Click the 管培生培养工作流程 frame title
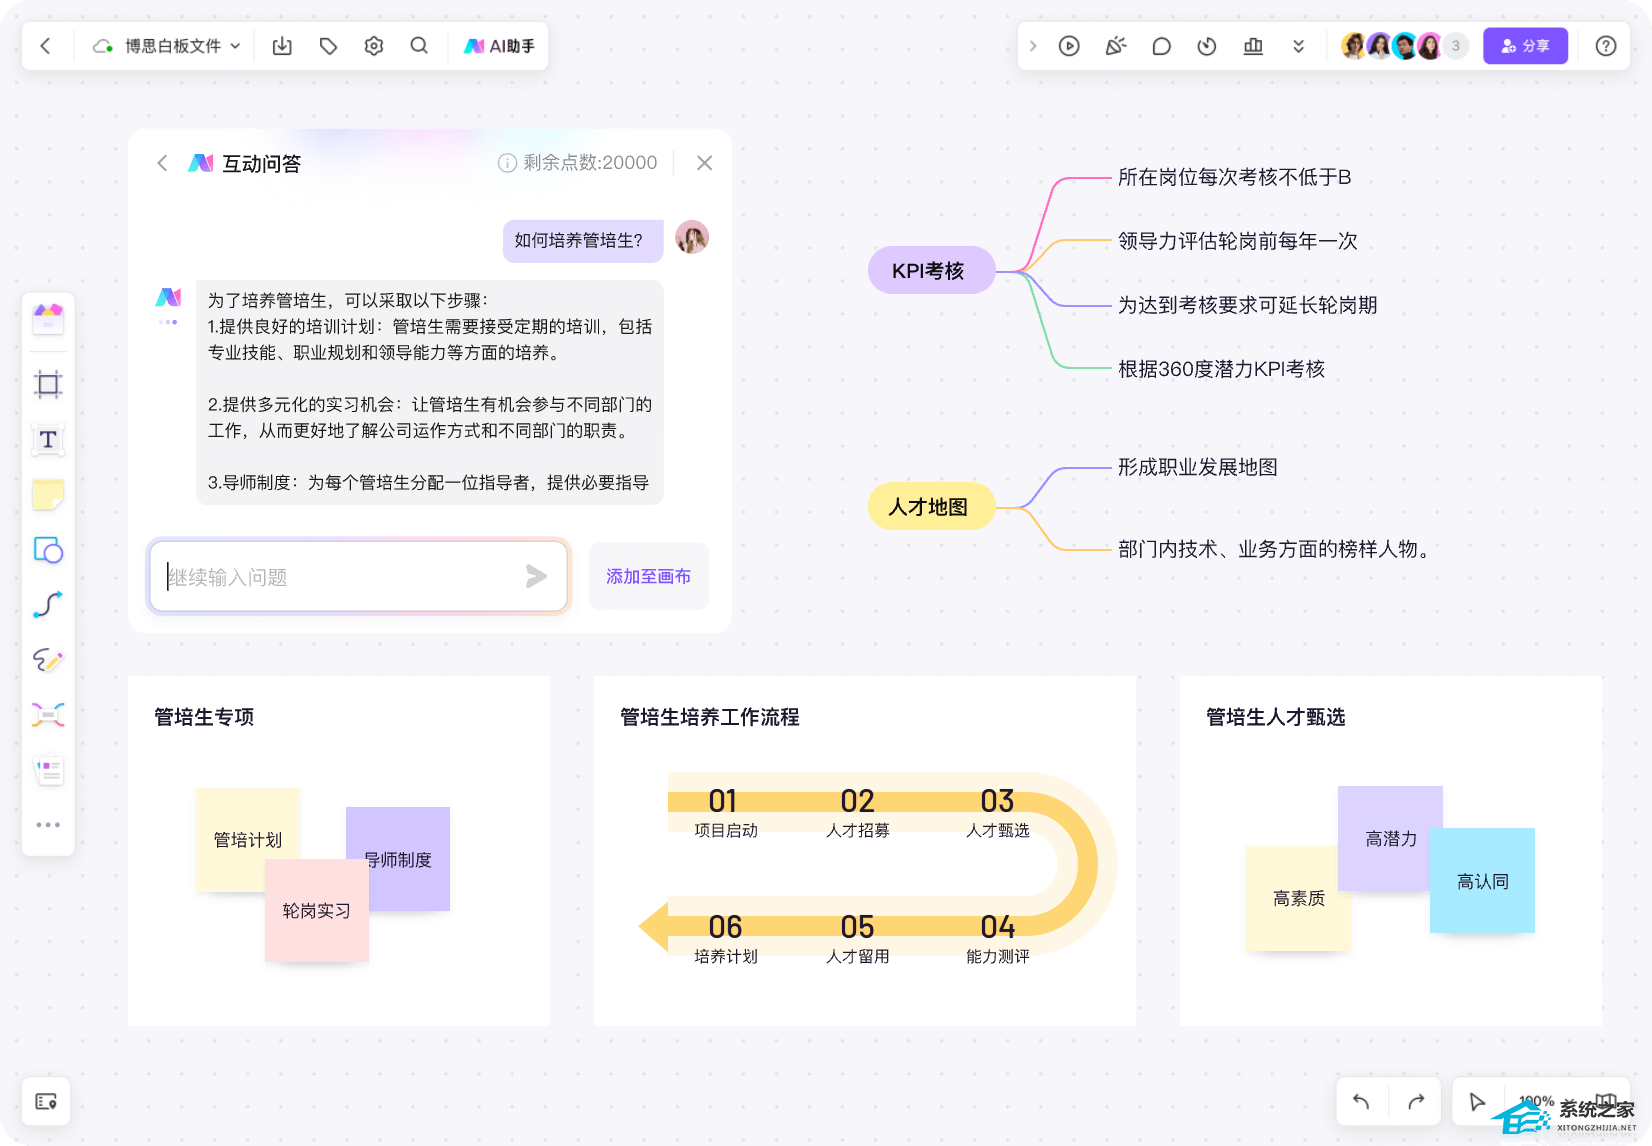The height and width of the screenshot is (1146, 1652). pyautogui.click(x=709, y=717)
